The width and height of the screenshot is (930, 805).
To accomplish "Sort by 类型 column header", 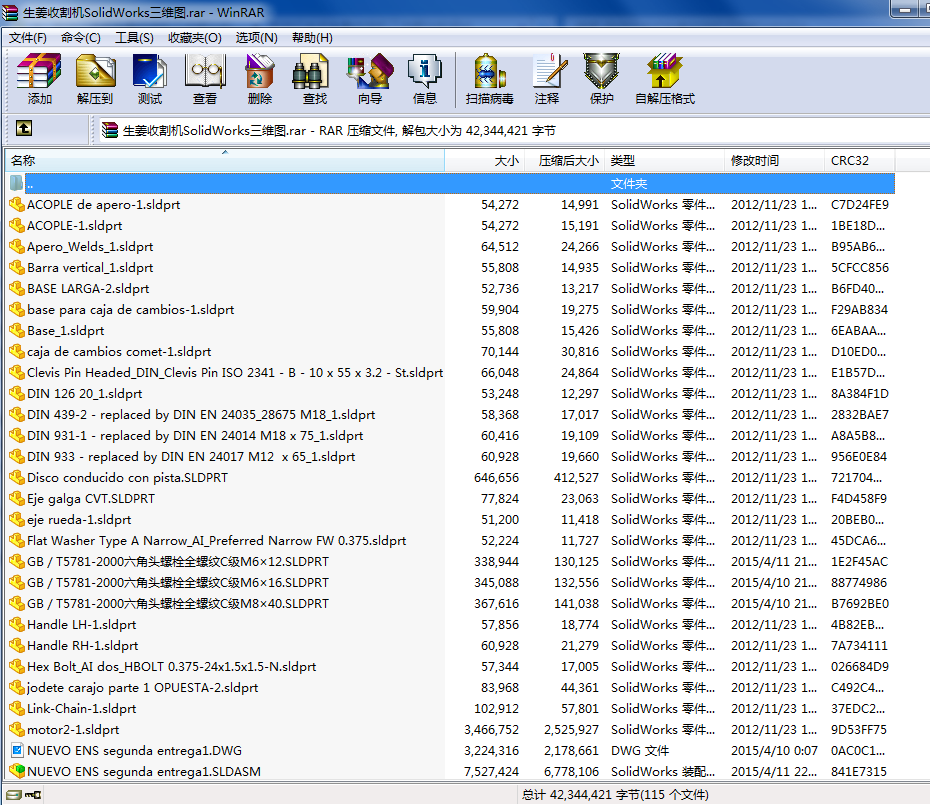I will (x=664, y=160).
